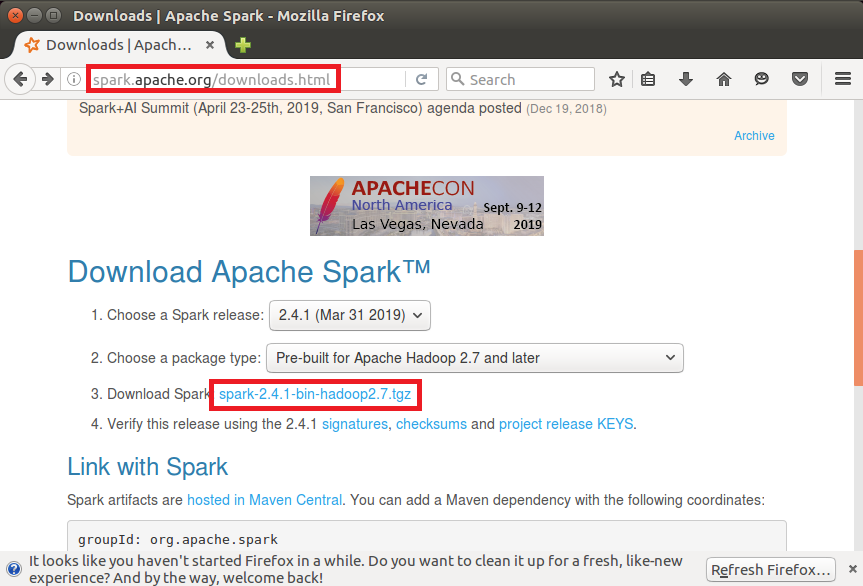863x586 pixels.
Task: Click the smiley feedback icon
Action: (x=760, y=79)
